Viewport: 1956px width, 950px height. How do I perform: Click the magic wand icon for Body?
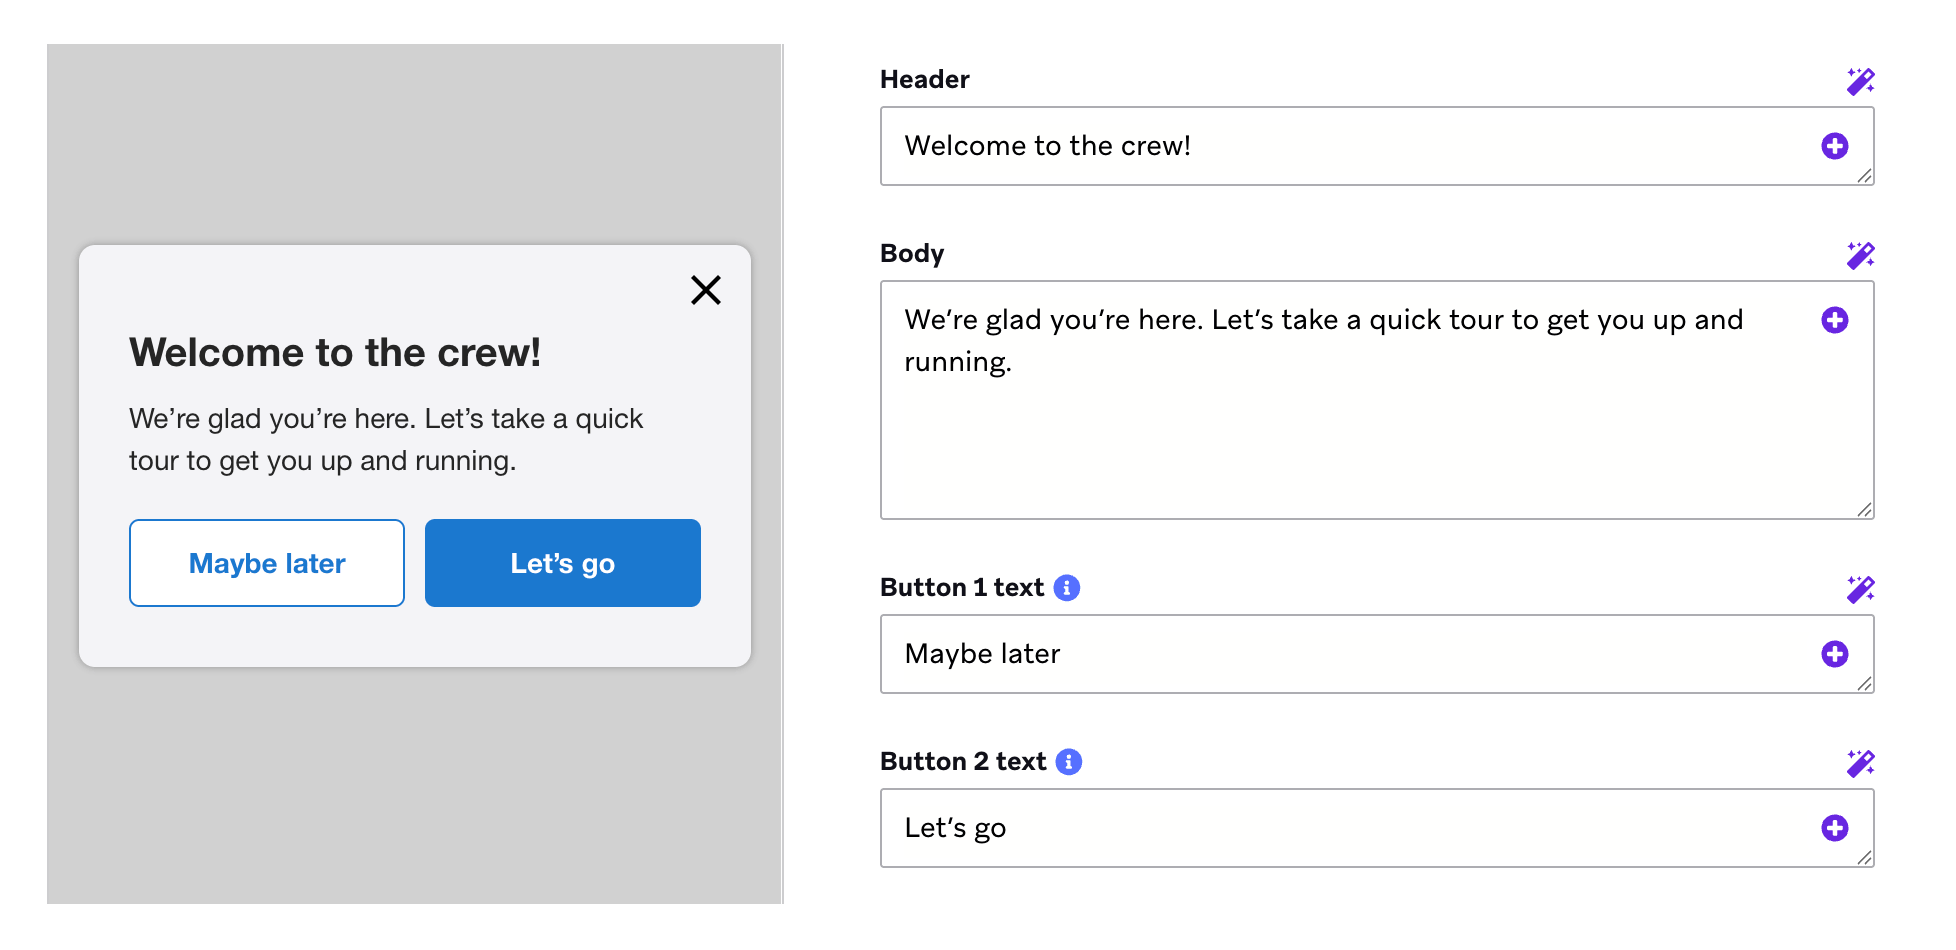tap(1860, 255)
